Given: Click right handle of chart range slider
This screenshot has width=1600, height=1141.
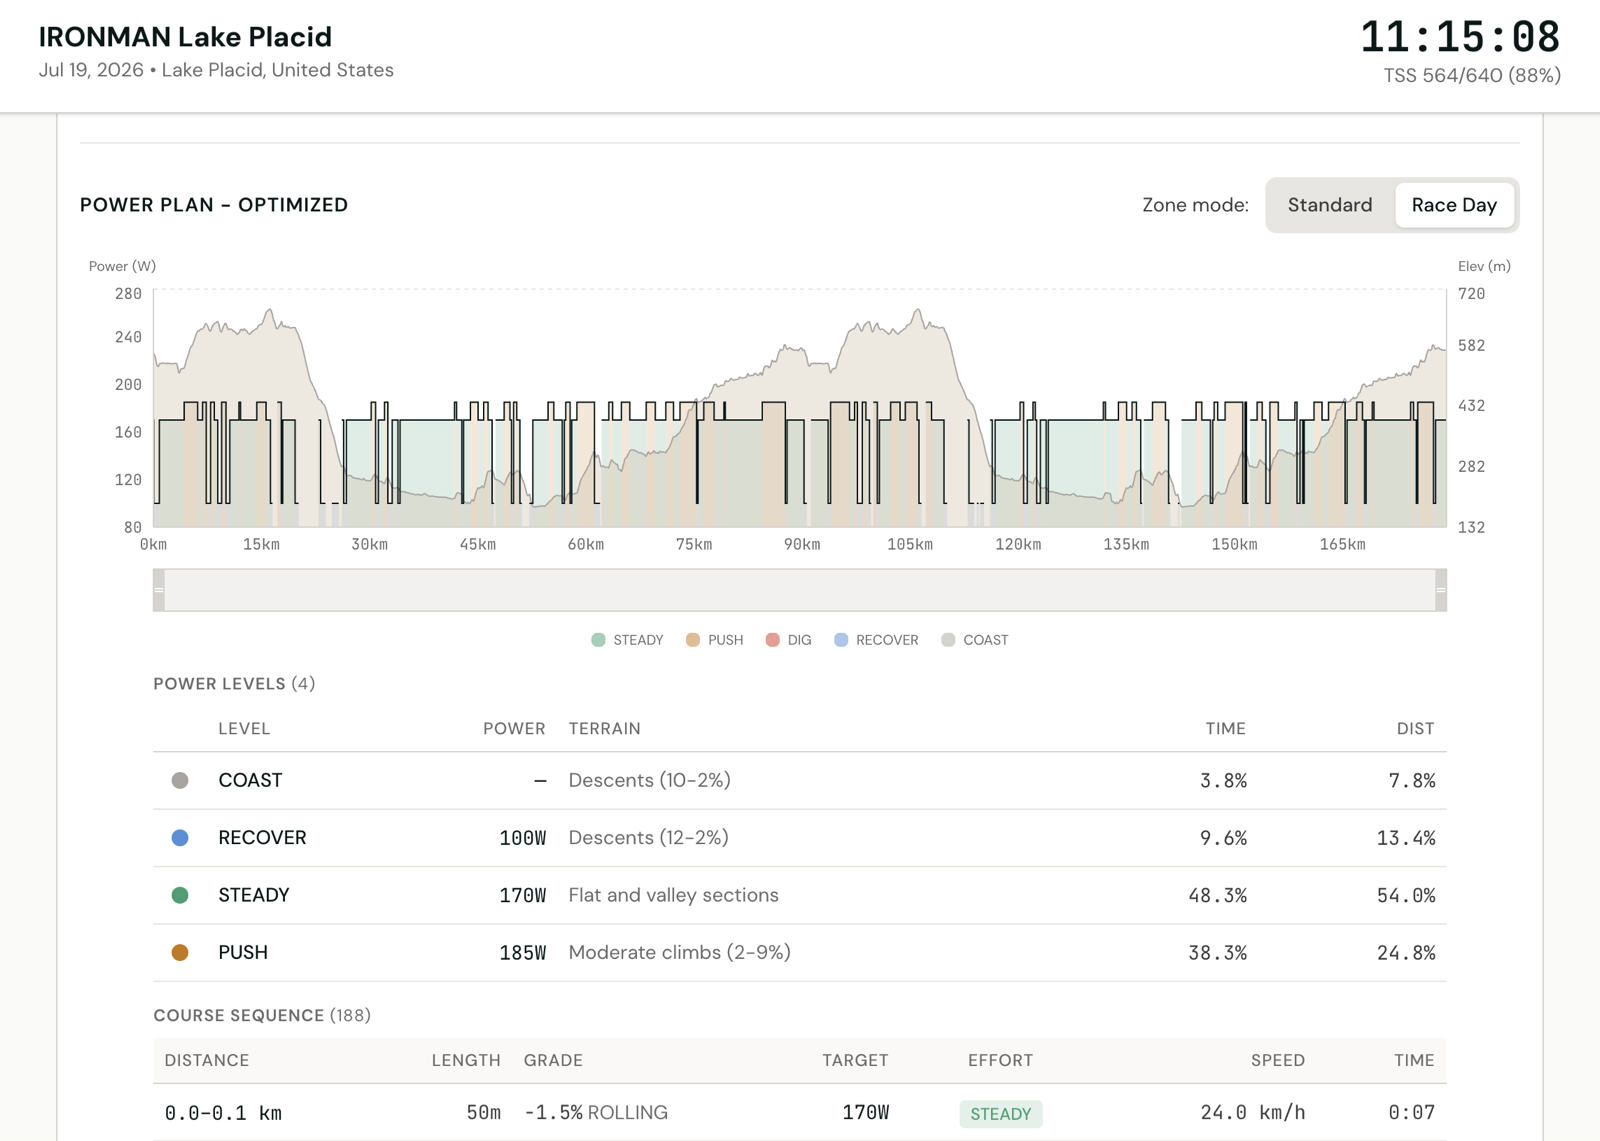Looking at the screenshot, I should coord(1441,590).
